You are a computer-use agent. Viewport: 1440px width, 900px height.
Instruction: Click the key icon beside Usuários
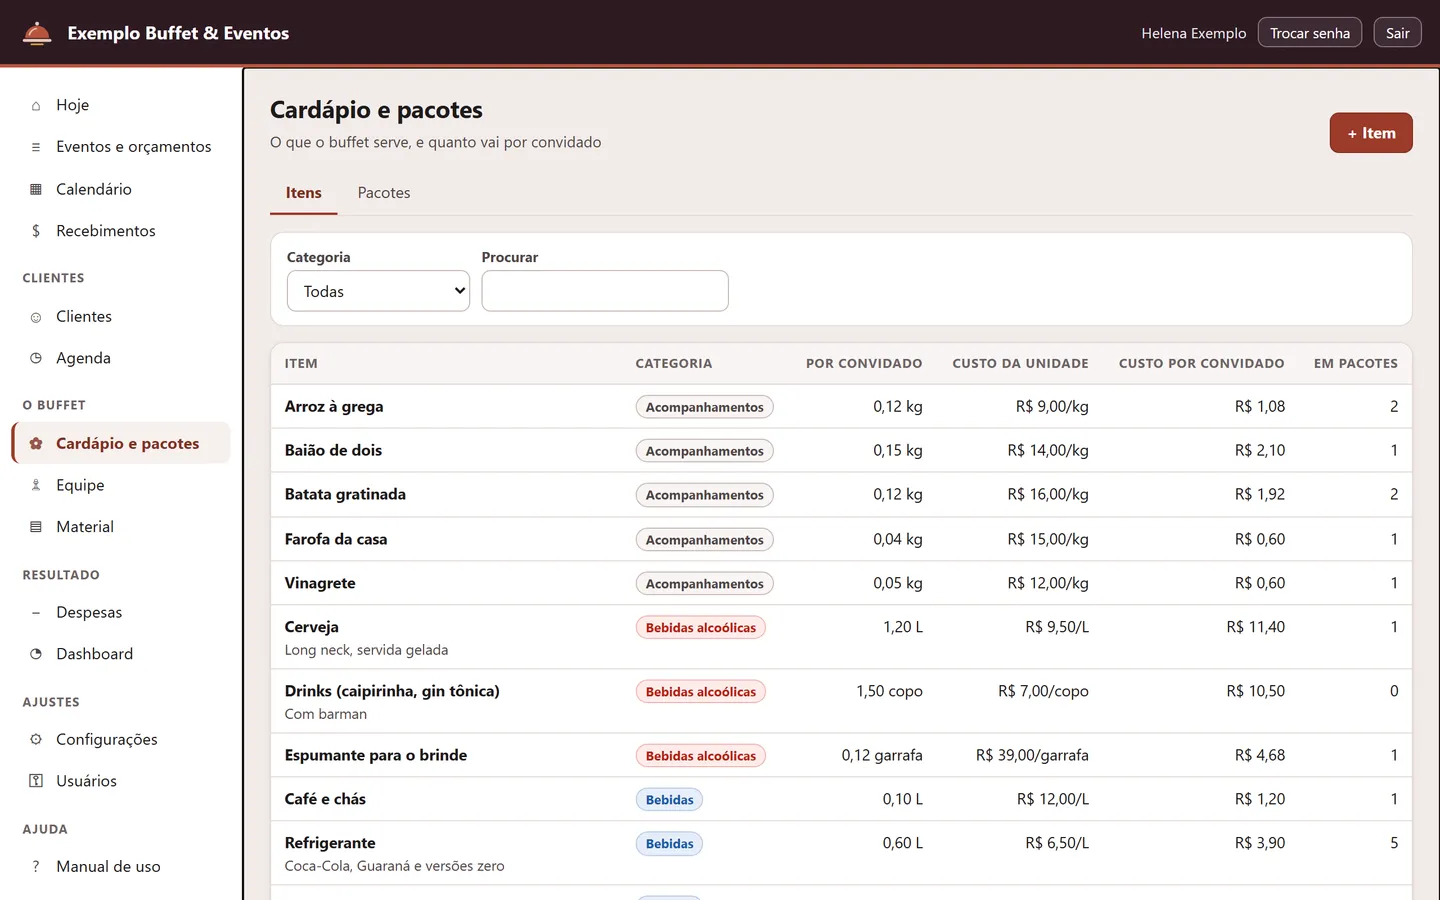click(x=36, y=781)
